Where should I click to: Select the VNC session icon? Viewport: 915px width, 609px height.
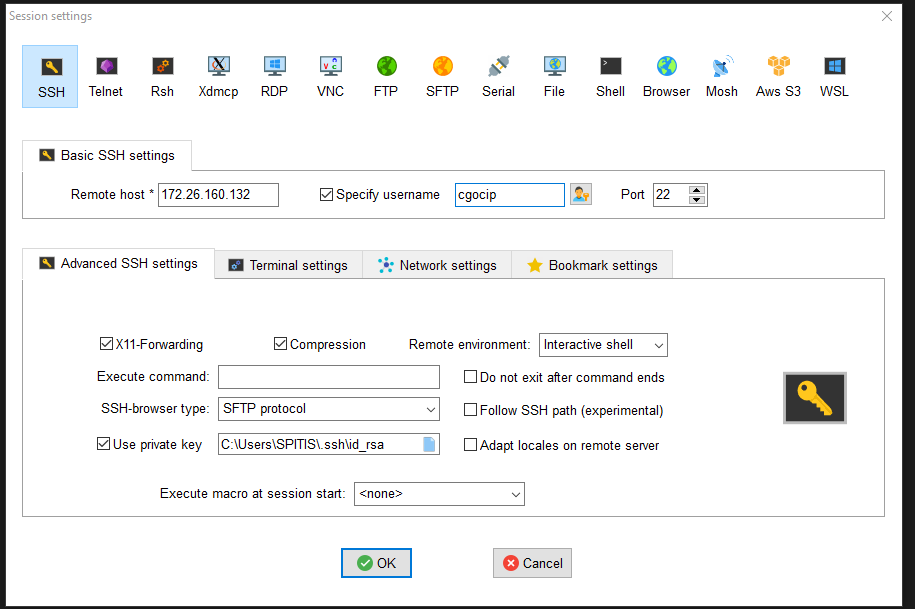click(x=330, y=76)
